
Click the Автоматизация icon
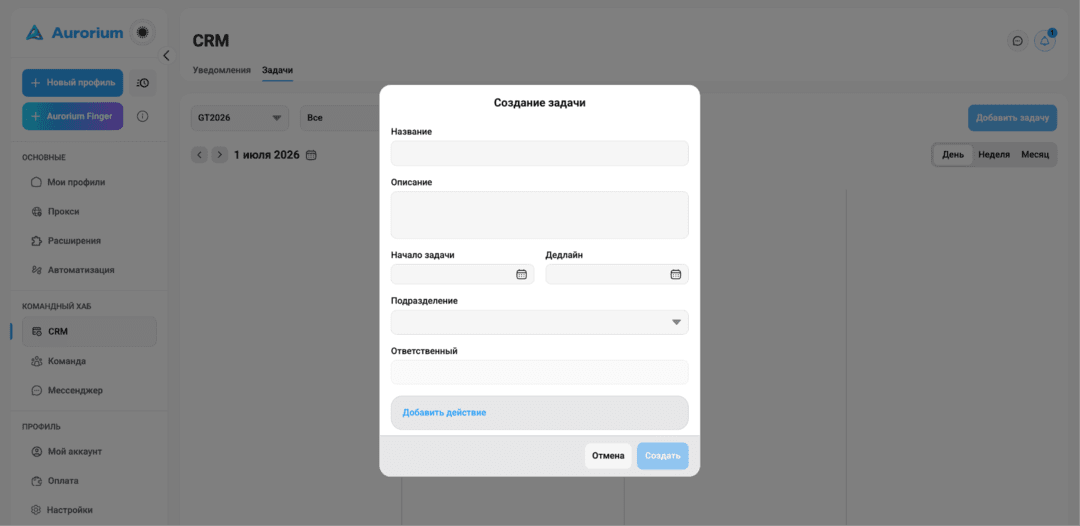click(x=37, y=270)
